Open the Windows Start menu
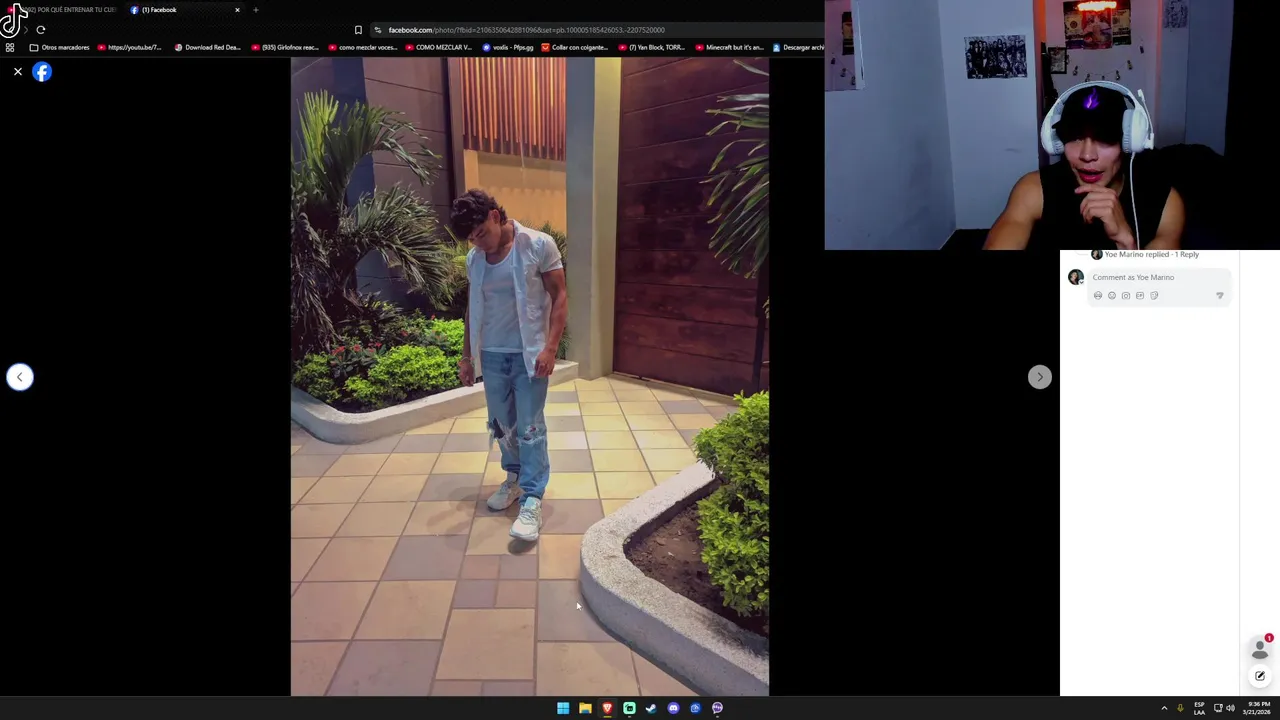 tap(563, 708)
